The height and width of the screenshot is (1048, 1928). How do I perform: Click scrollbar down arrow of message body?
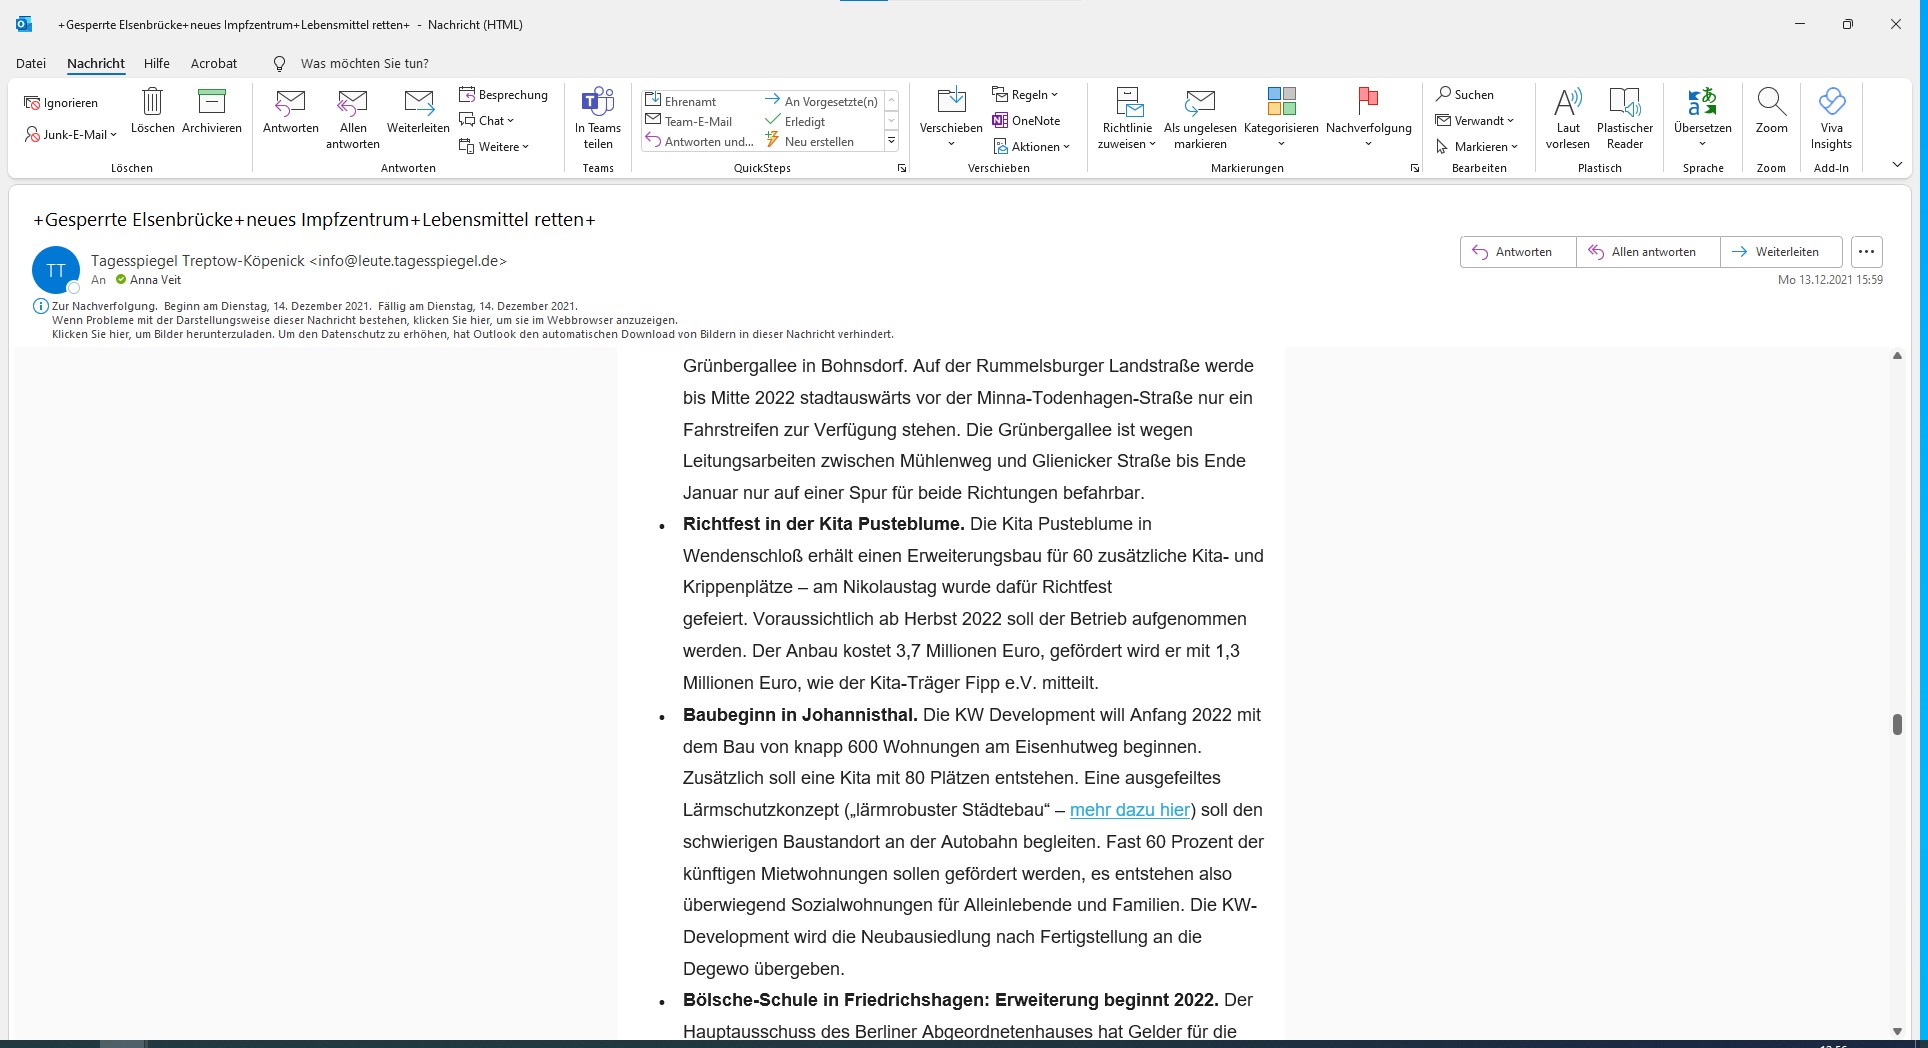tap(1897, 1031)
